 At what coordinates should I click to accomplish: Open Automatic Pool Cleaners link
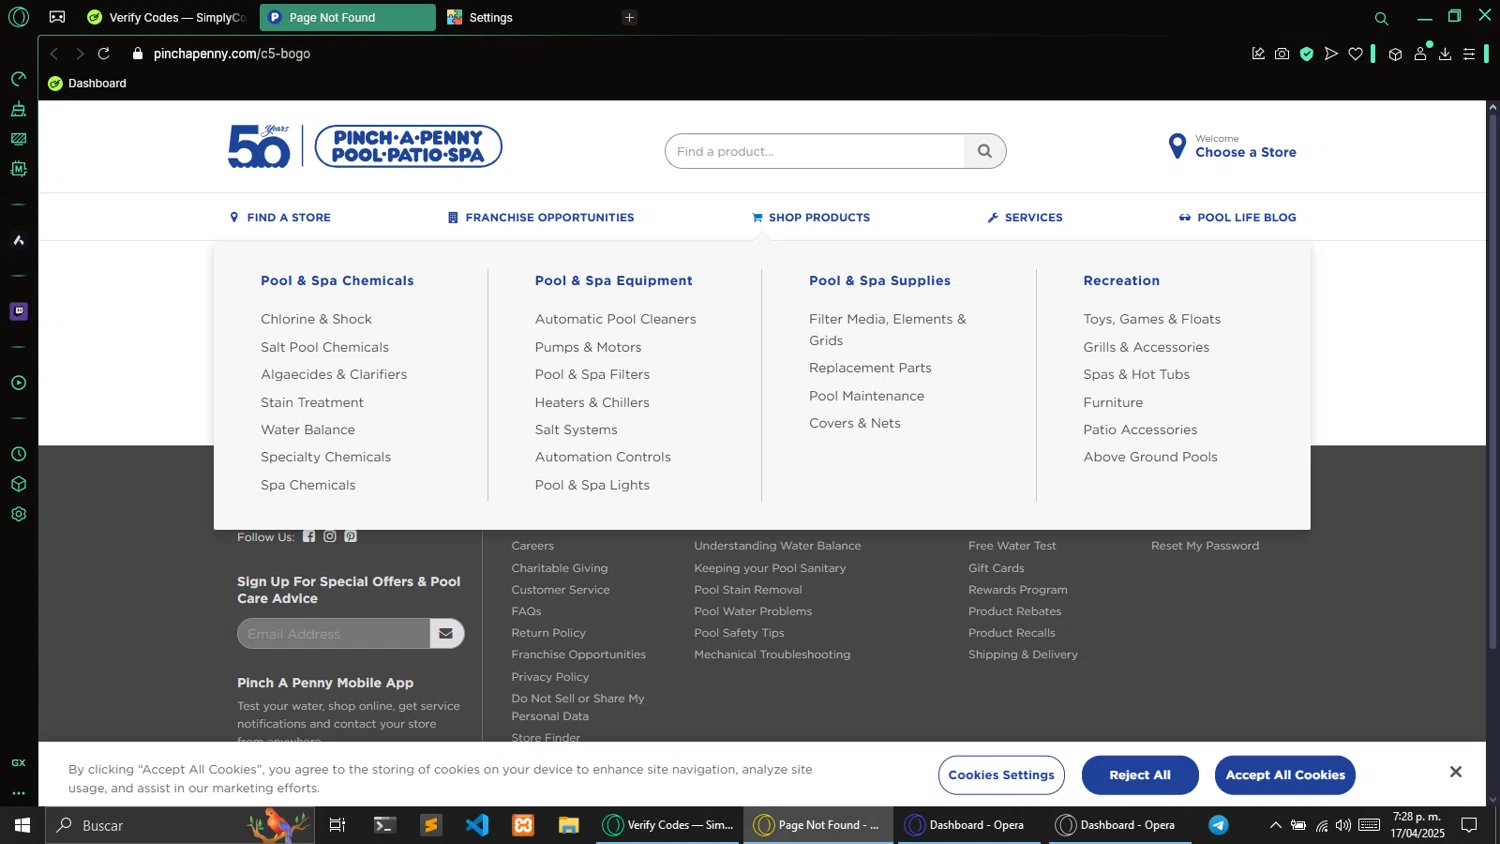615,319
